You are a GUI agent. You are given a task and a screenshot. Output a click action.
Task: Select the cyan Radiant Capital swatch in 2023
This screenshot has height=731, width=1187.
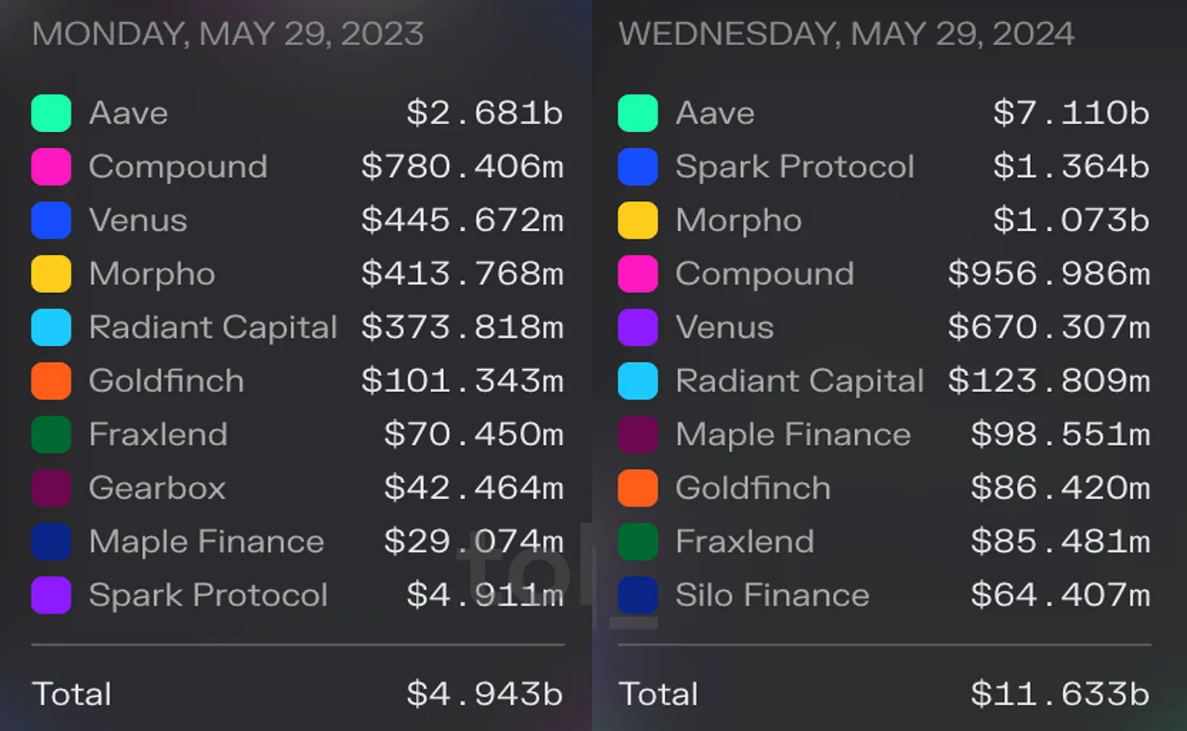51,328
